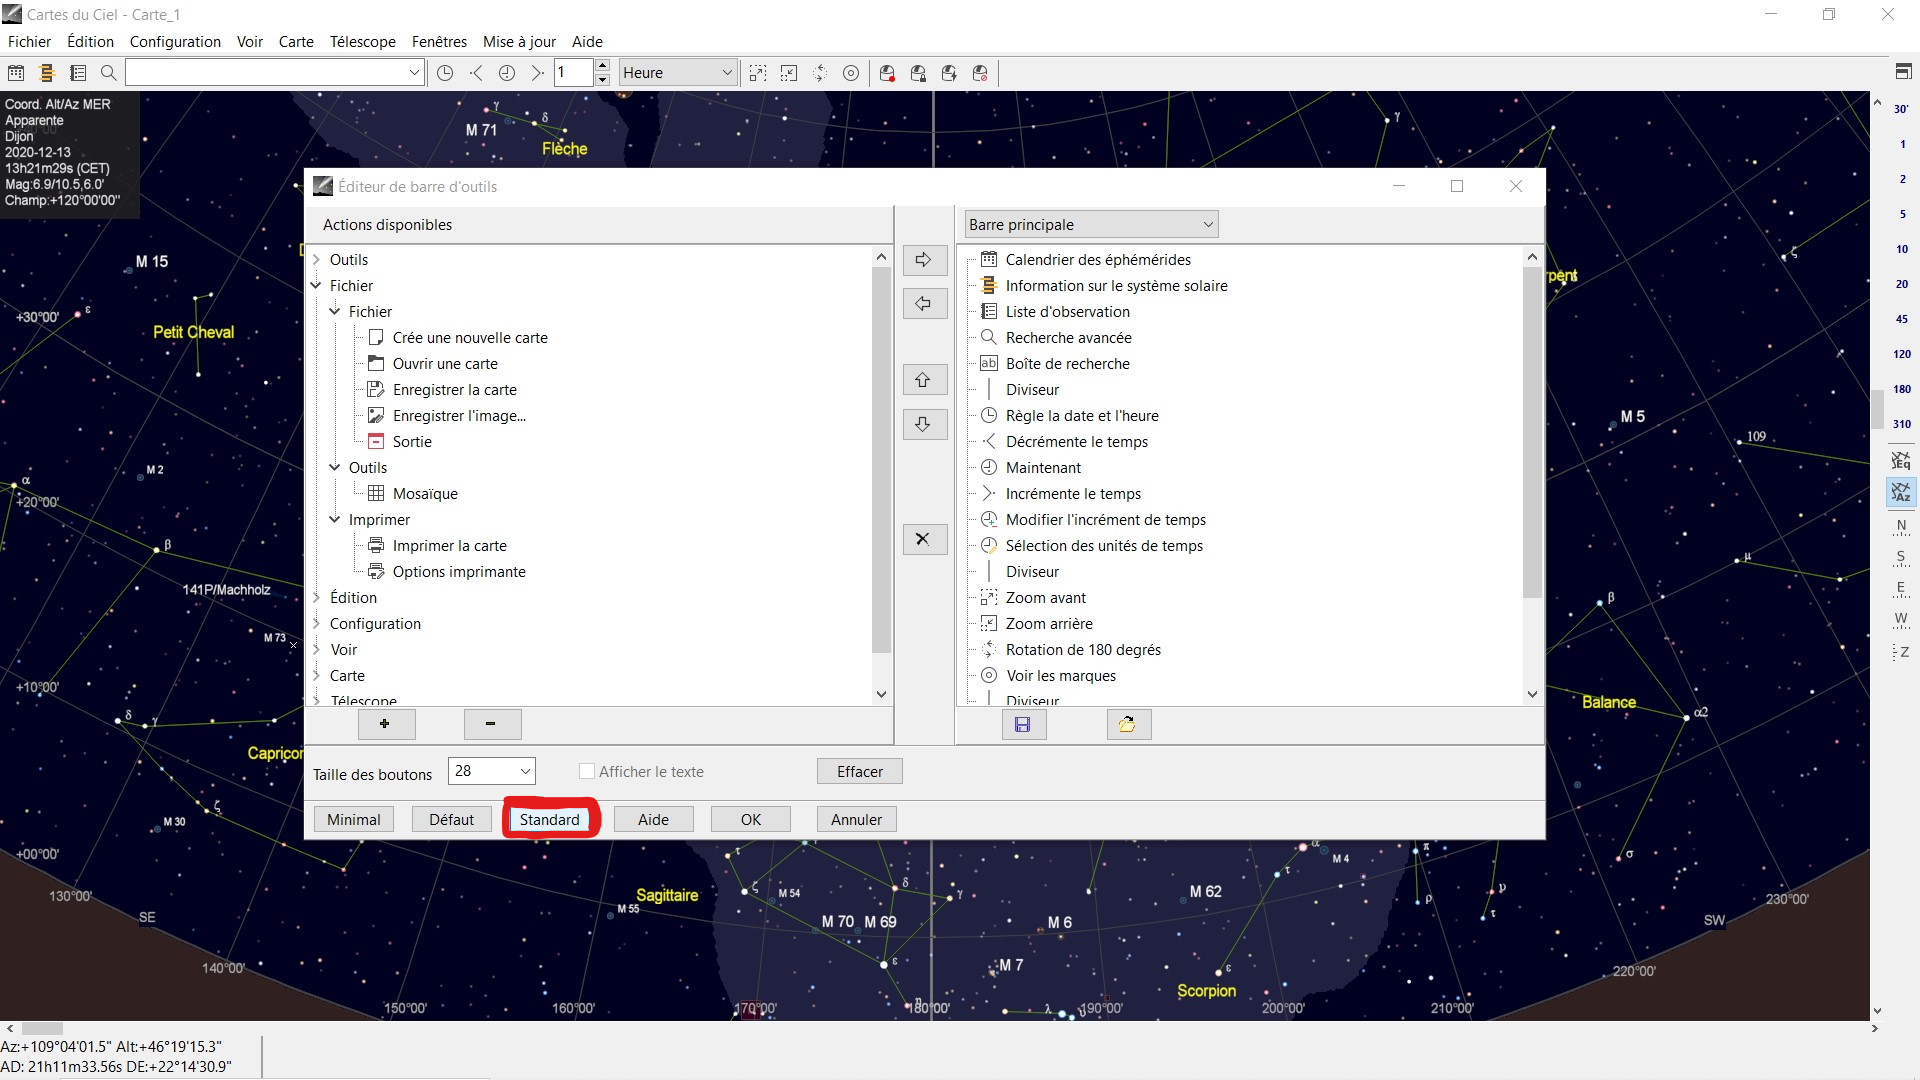Open the Taille des boutons combo box
Viewport: 1920px width, 1080px height.
tap(492, 771)
